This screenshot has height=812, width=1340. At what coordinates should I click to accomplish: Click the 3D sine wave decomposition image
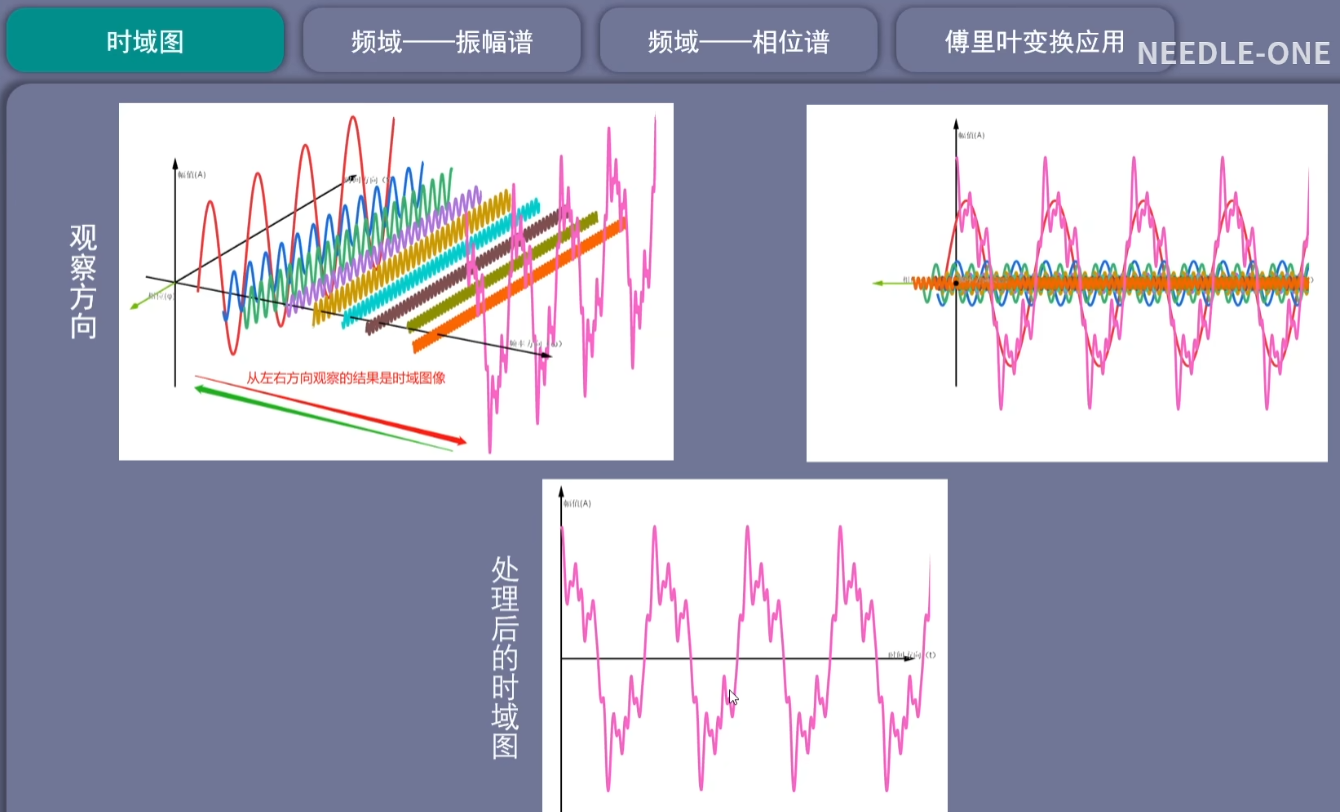396,281
